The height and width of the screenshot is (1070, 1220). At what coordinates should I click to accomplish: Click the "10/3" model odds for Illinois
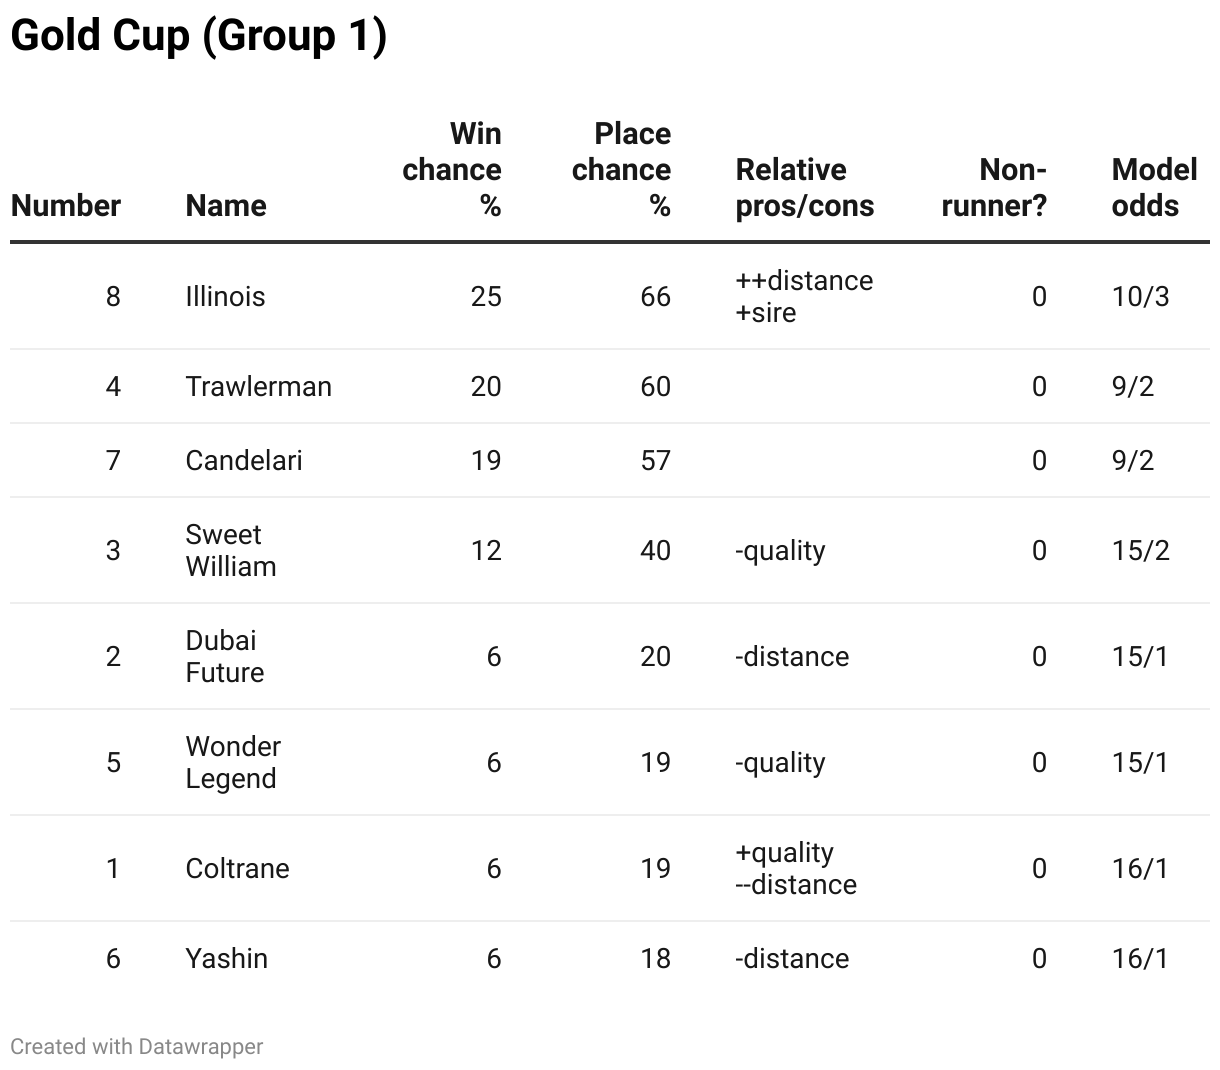[x=1140, y=297]
